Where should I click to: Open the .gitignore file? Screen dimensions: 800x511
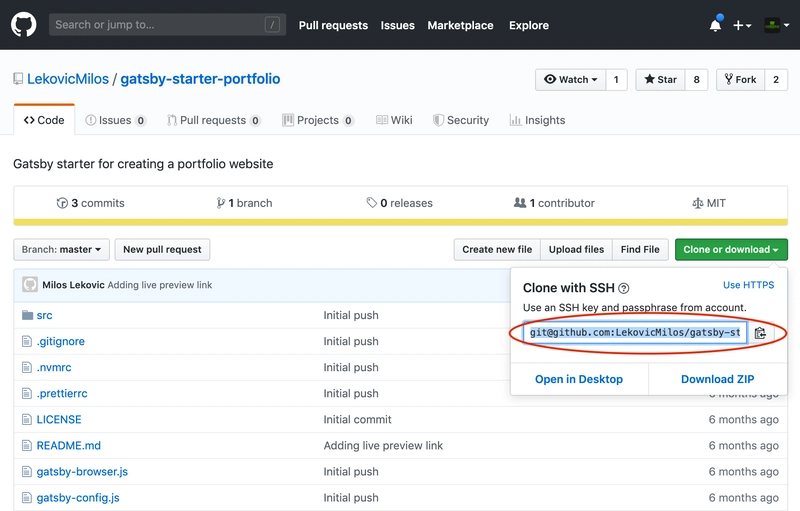[61, 341]
